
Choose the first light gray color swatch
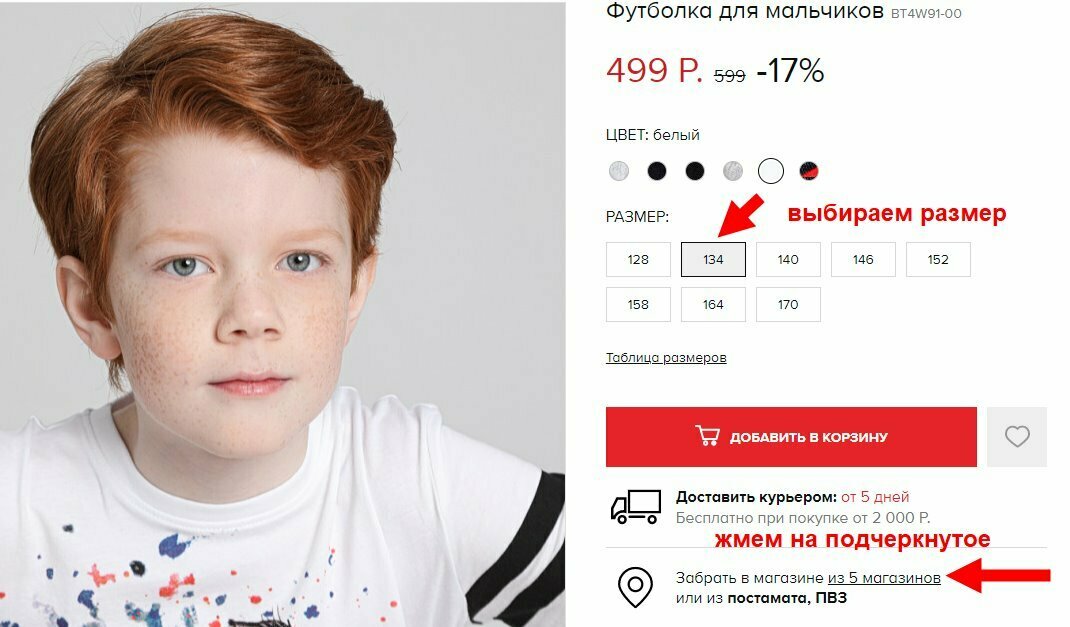coord(619,171)
